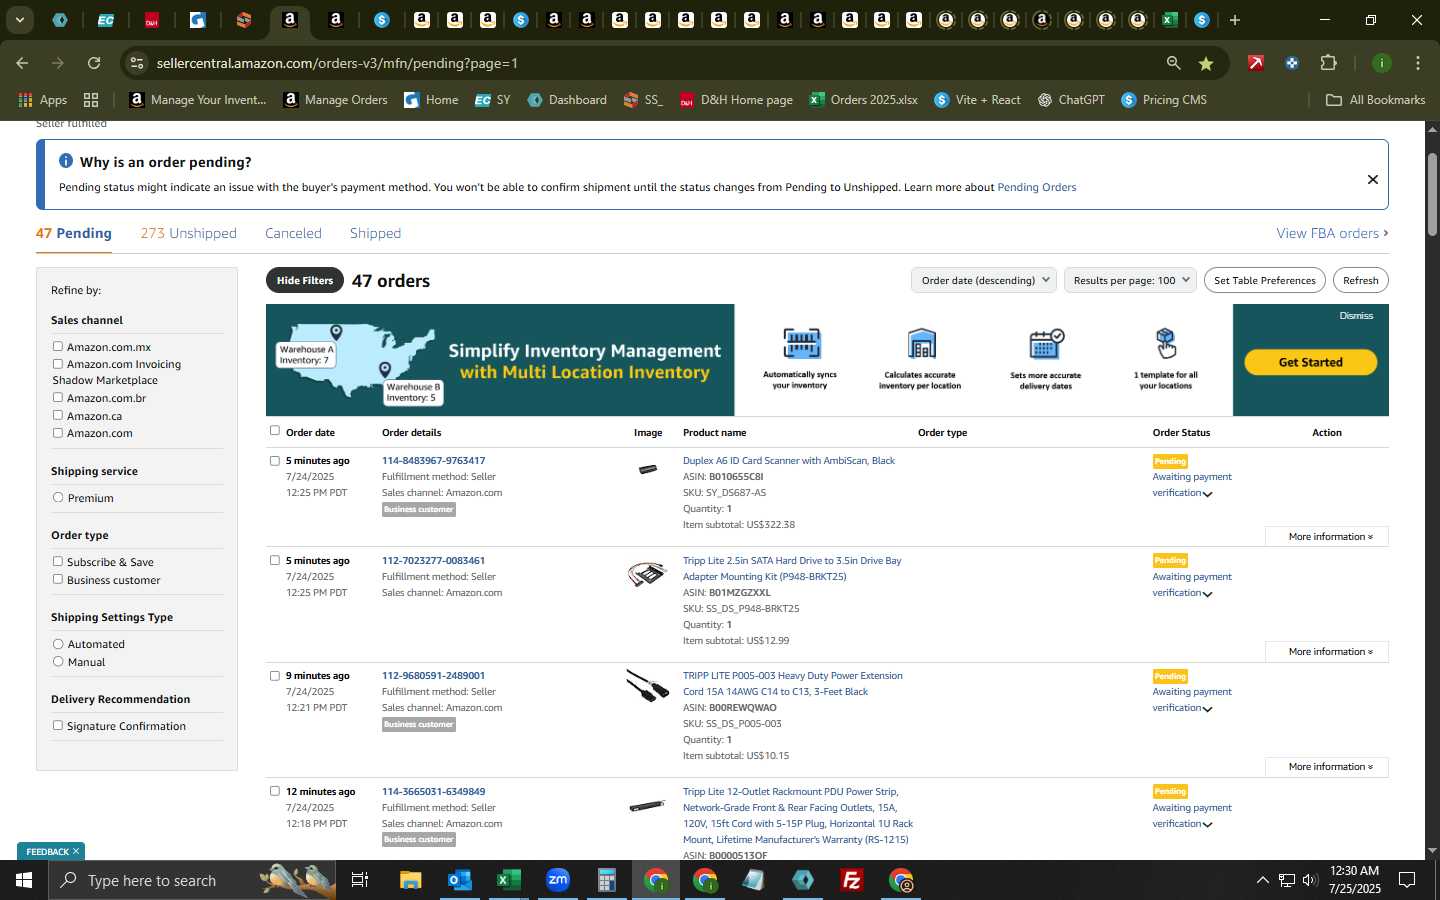
Task: Toggle Amazon.com.br sales channel checkbox
Action: point(58,397)
